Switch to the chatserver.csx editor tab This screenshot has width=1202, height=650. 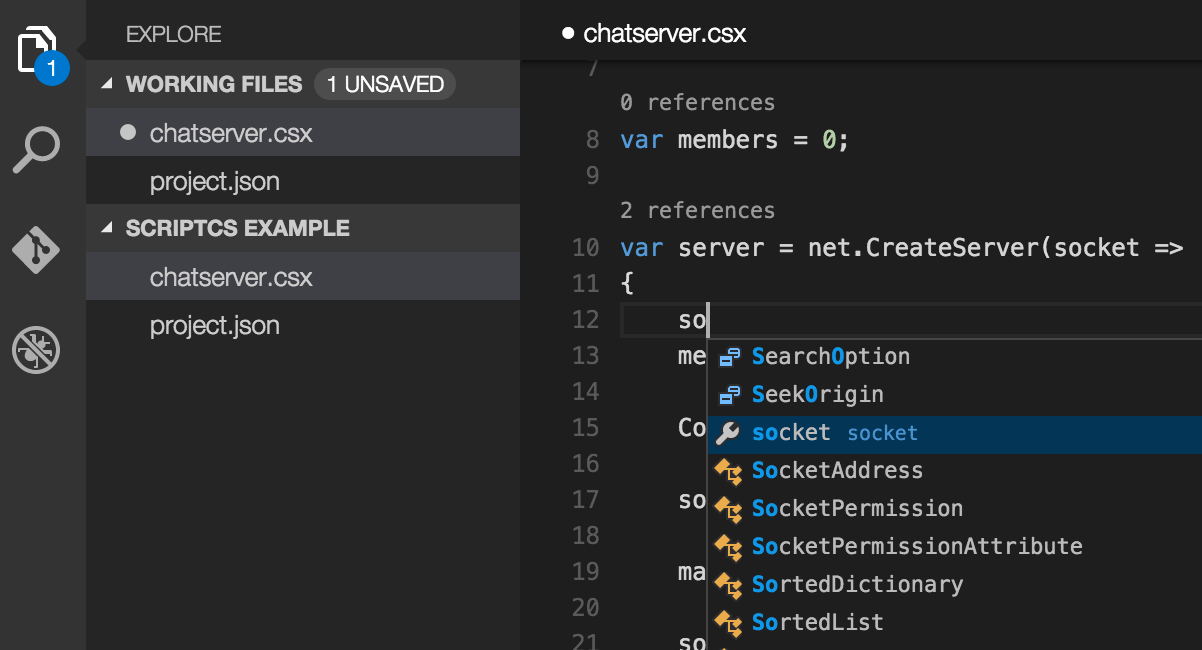pos(665,32)
